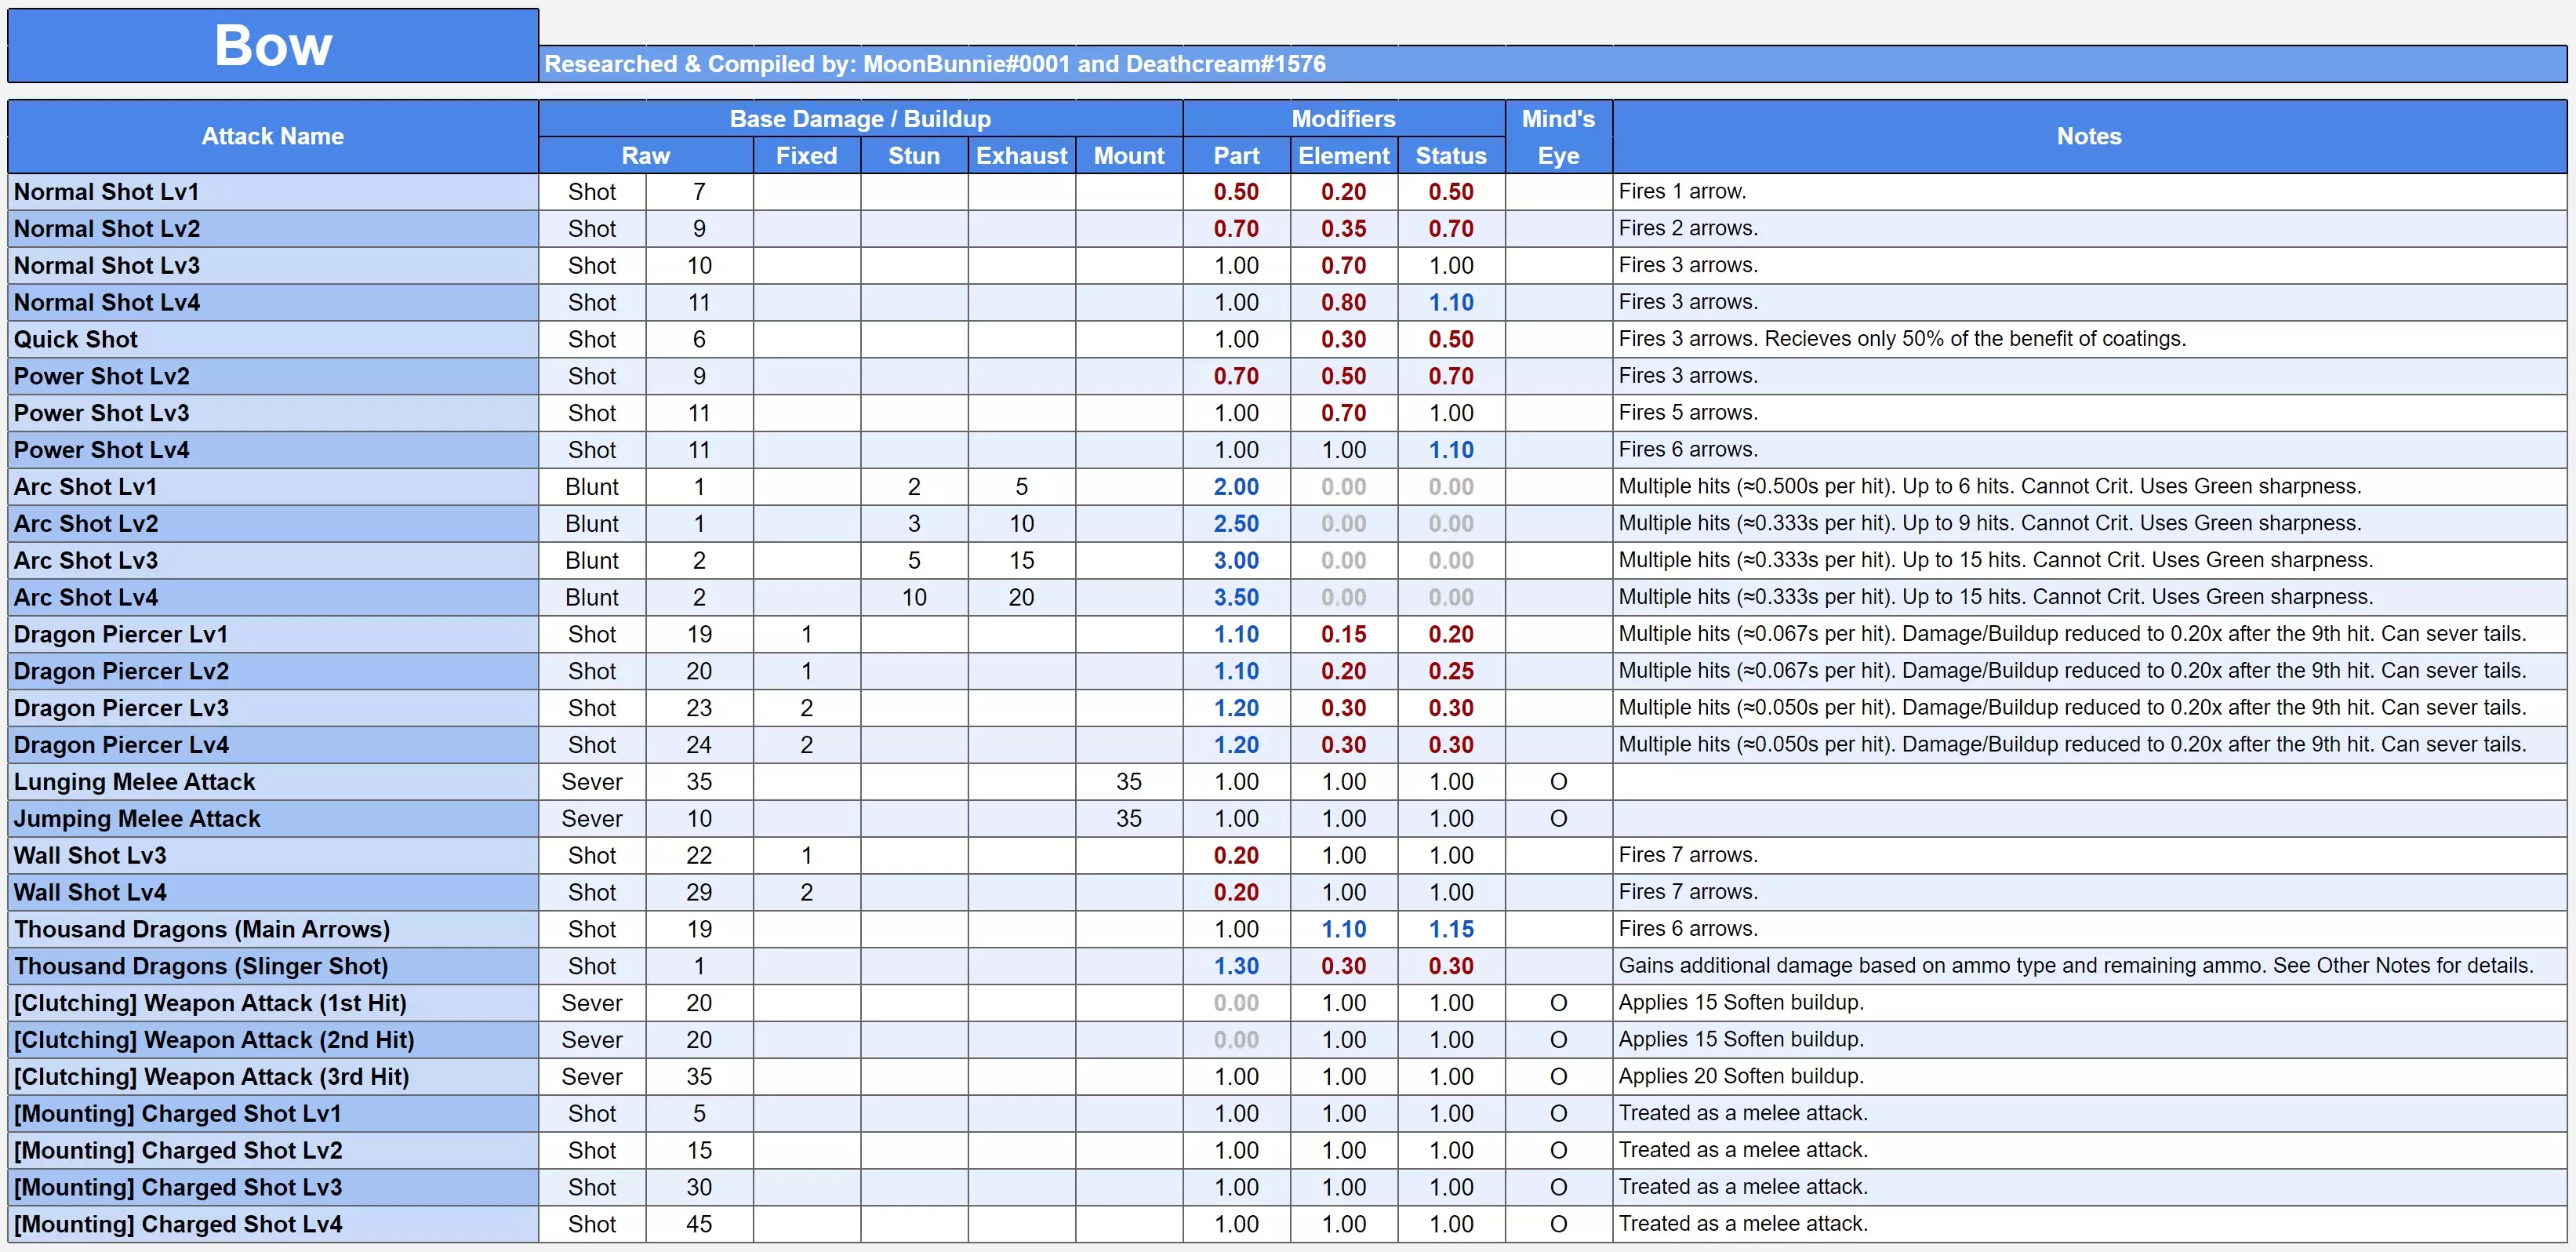
Task: Select the Normal Shot Lv1 row name
Action: coord(107,192)
